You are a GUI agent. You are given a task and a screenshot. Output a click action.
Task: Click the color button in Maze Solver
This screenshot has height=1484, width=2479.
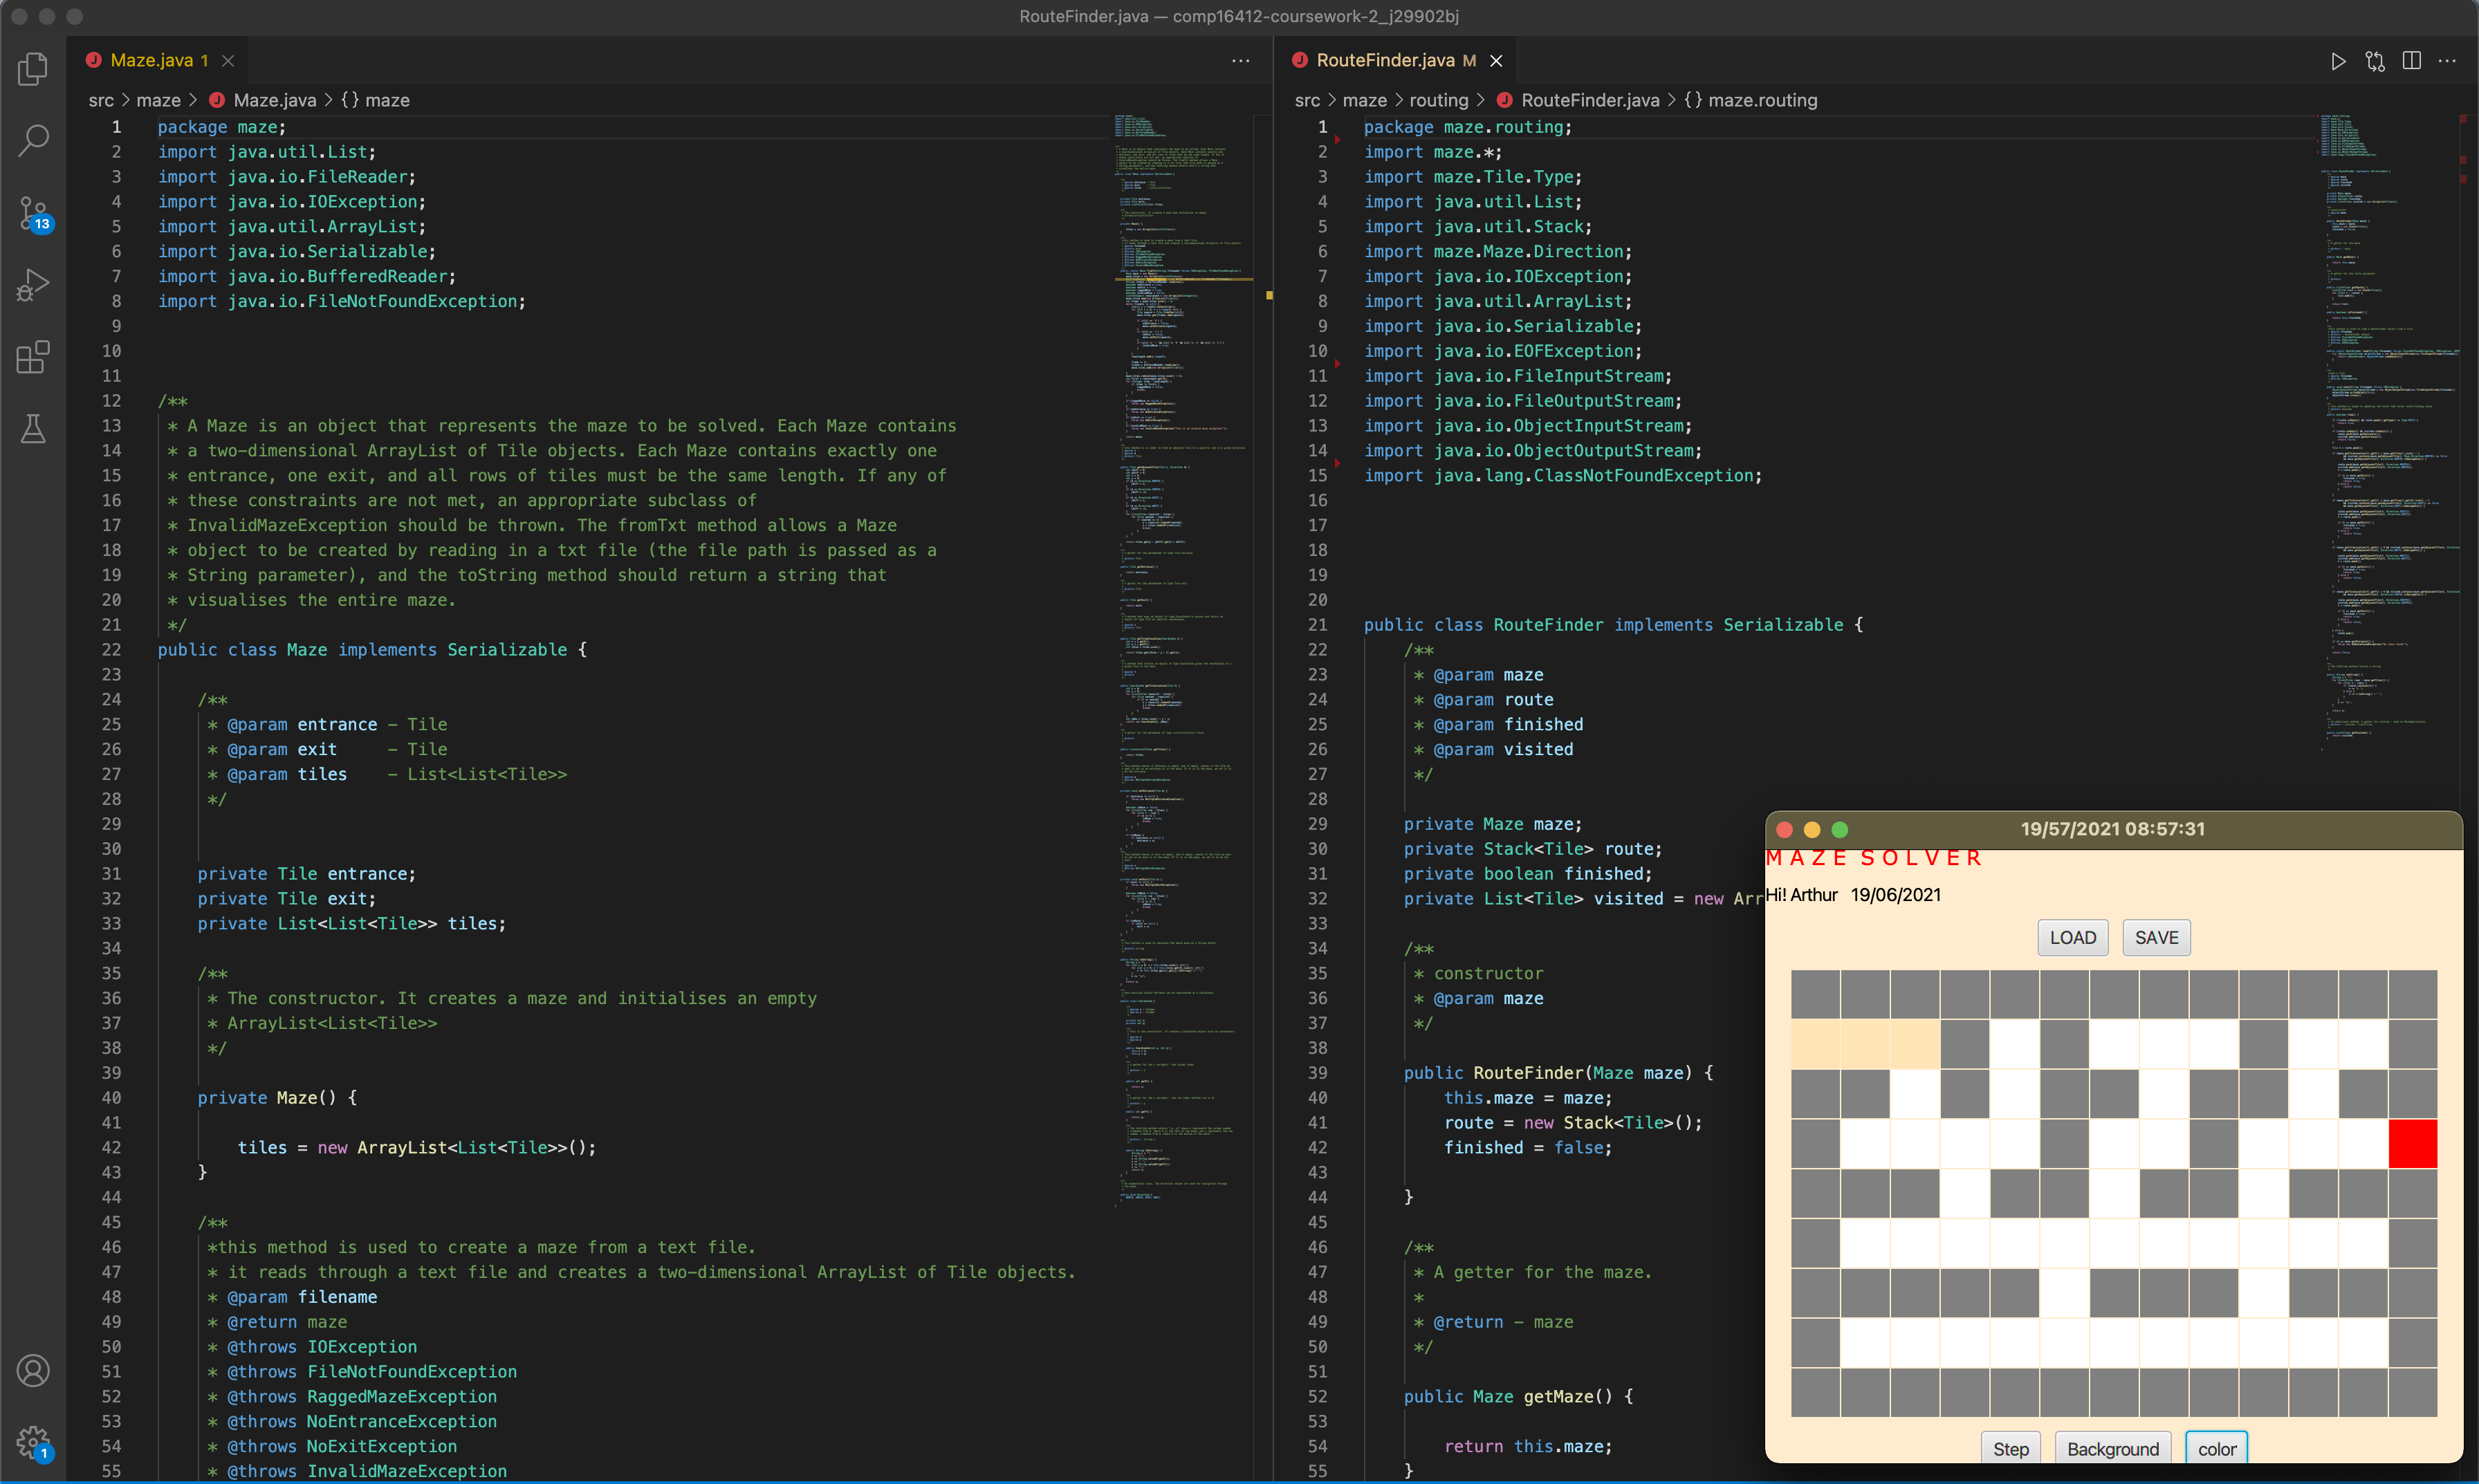(2217, 1449)
